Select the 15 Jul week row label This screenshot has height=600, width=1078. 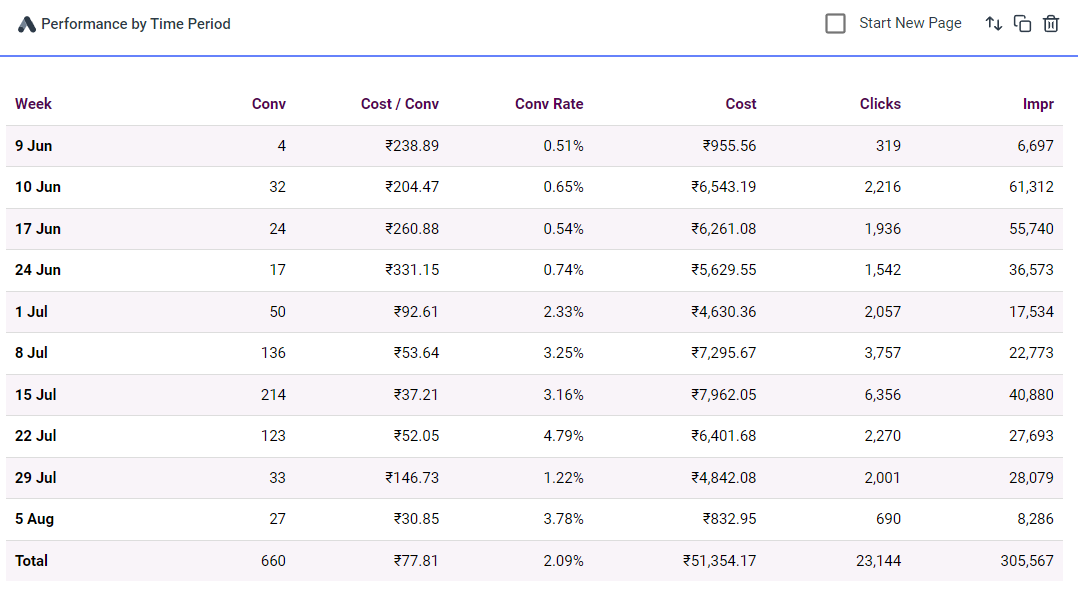[35, 395]
